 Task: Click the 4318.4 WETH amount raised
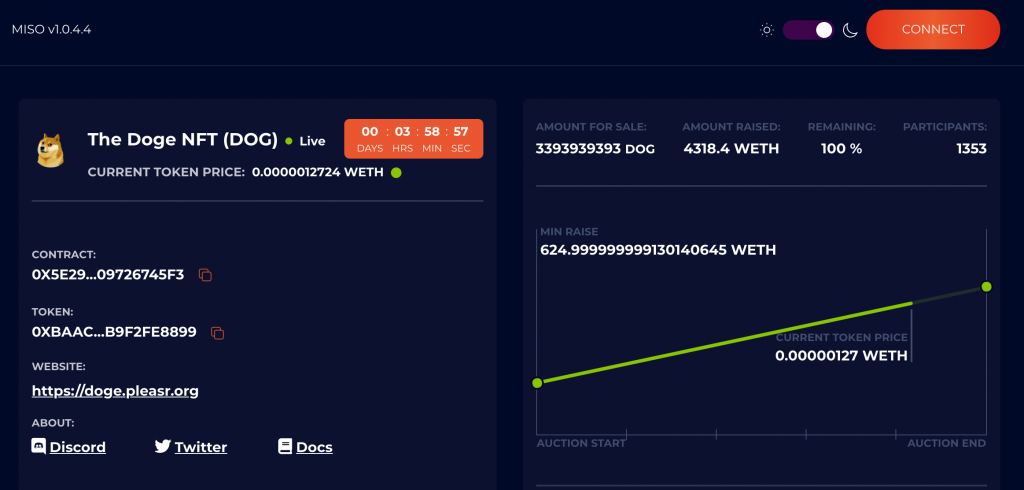(x=731, y=149)
